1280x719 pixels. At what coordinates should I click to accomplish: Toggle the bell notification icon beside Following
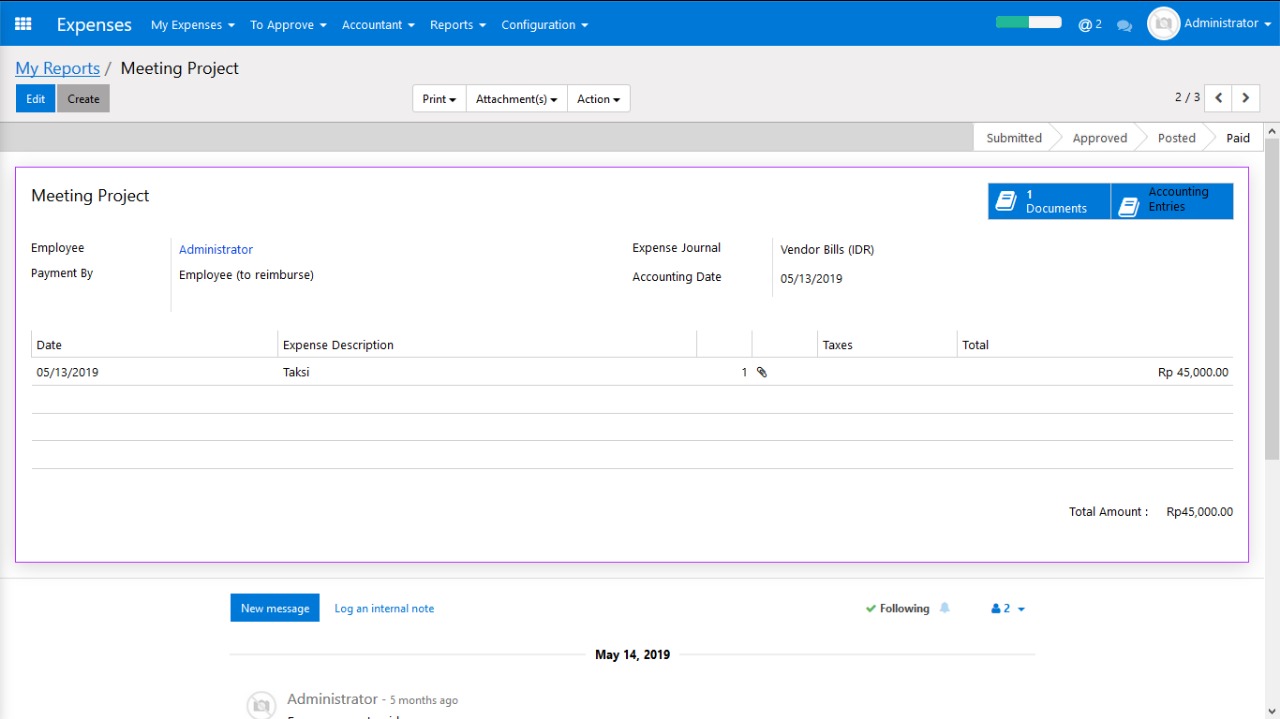pyautogui.click(x=944, y=608)
